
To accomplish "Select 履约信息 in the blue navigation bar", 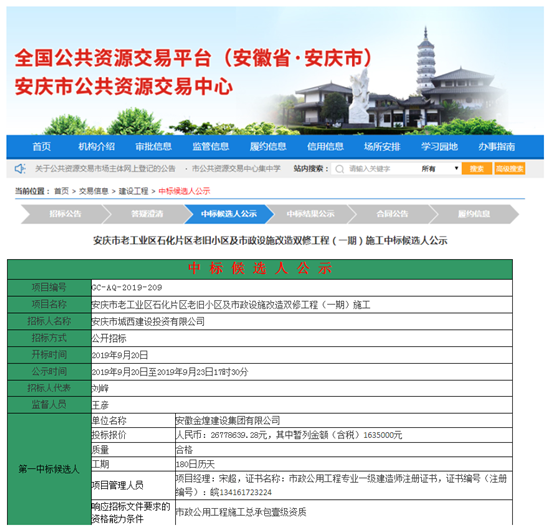I will coord(268,147).
